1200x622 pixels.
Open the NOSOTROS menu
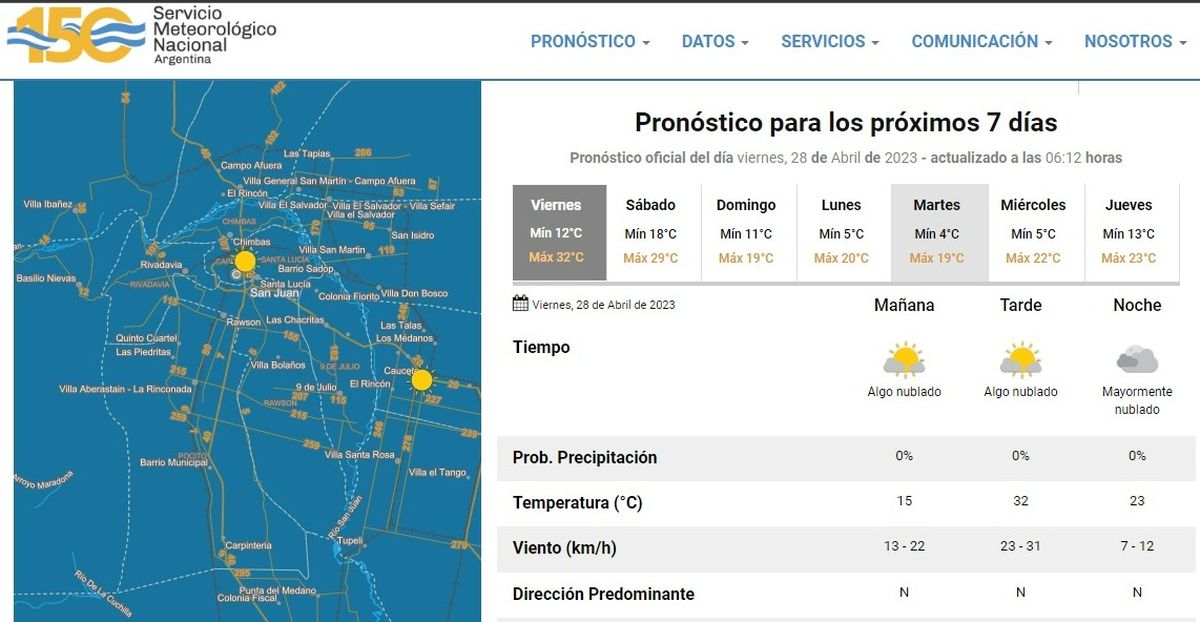(x=1135, y=41)
